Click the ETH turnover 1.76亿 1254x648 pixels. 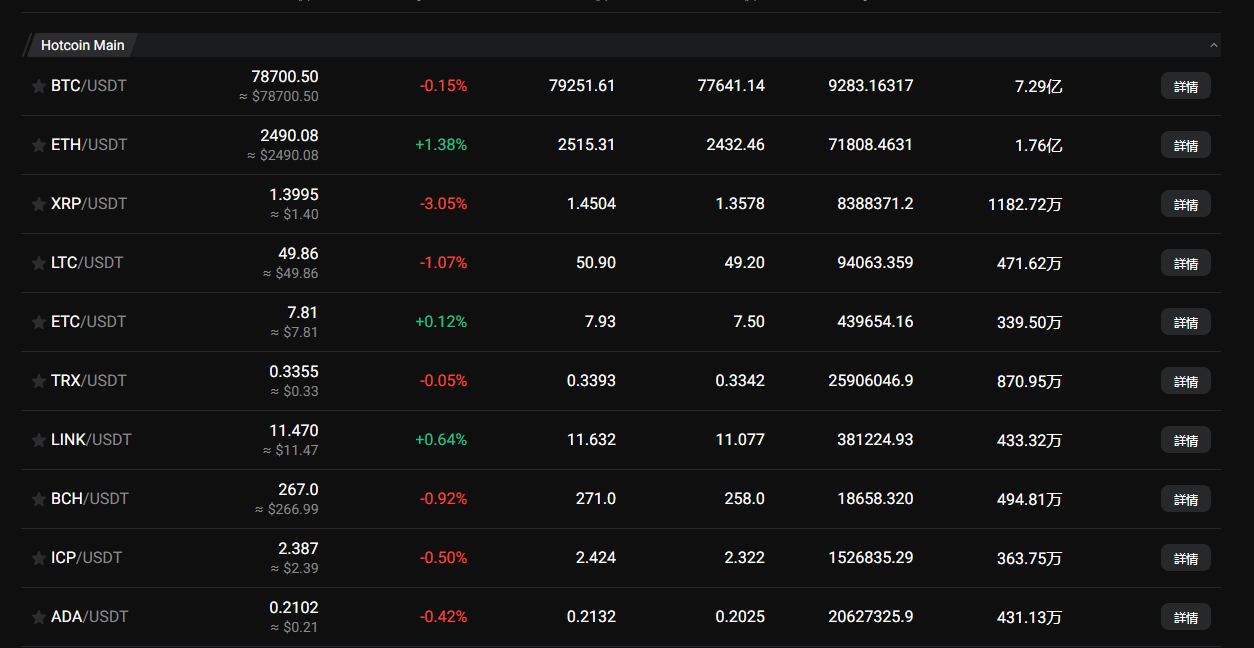tap(1039, 146)
